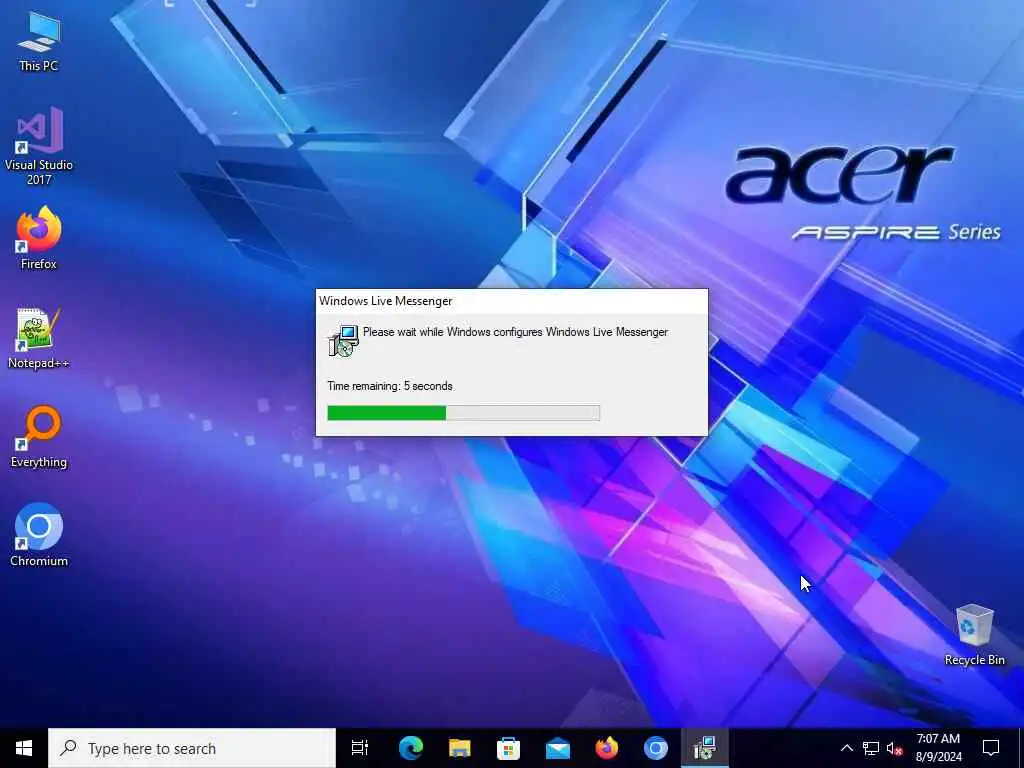
Task: Click the green installation progress bar
Action: (x=464, y=413)
